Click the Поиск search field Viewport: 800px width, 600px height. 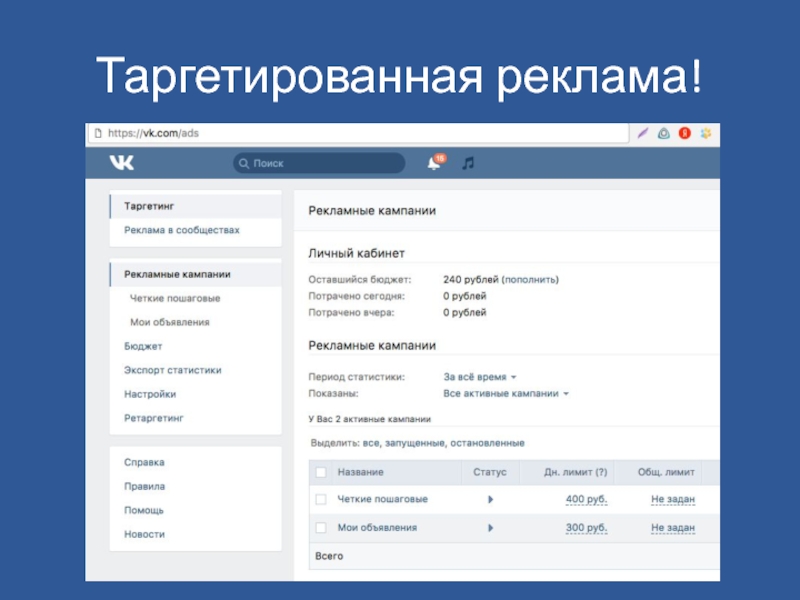coord(319,163)
